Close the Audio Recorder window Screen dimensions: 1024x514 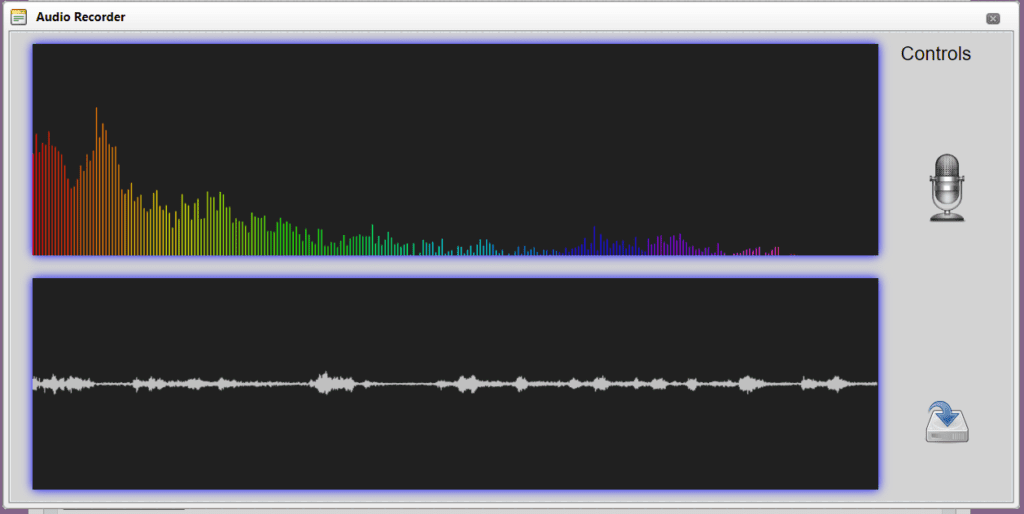tap(993, 18)
